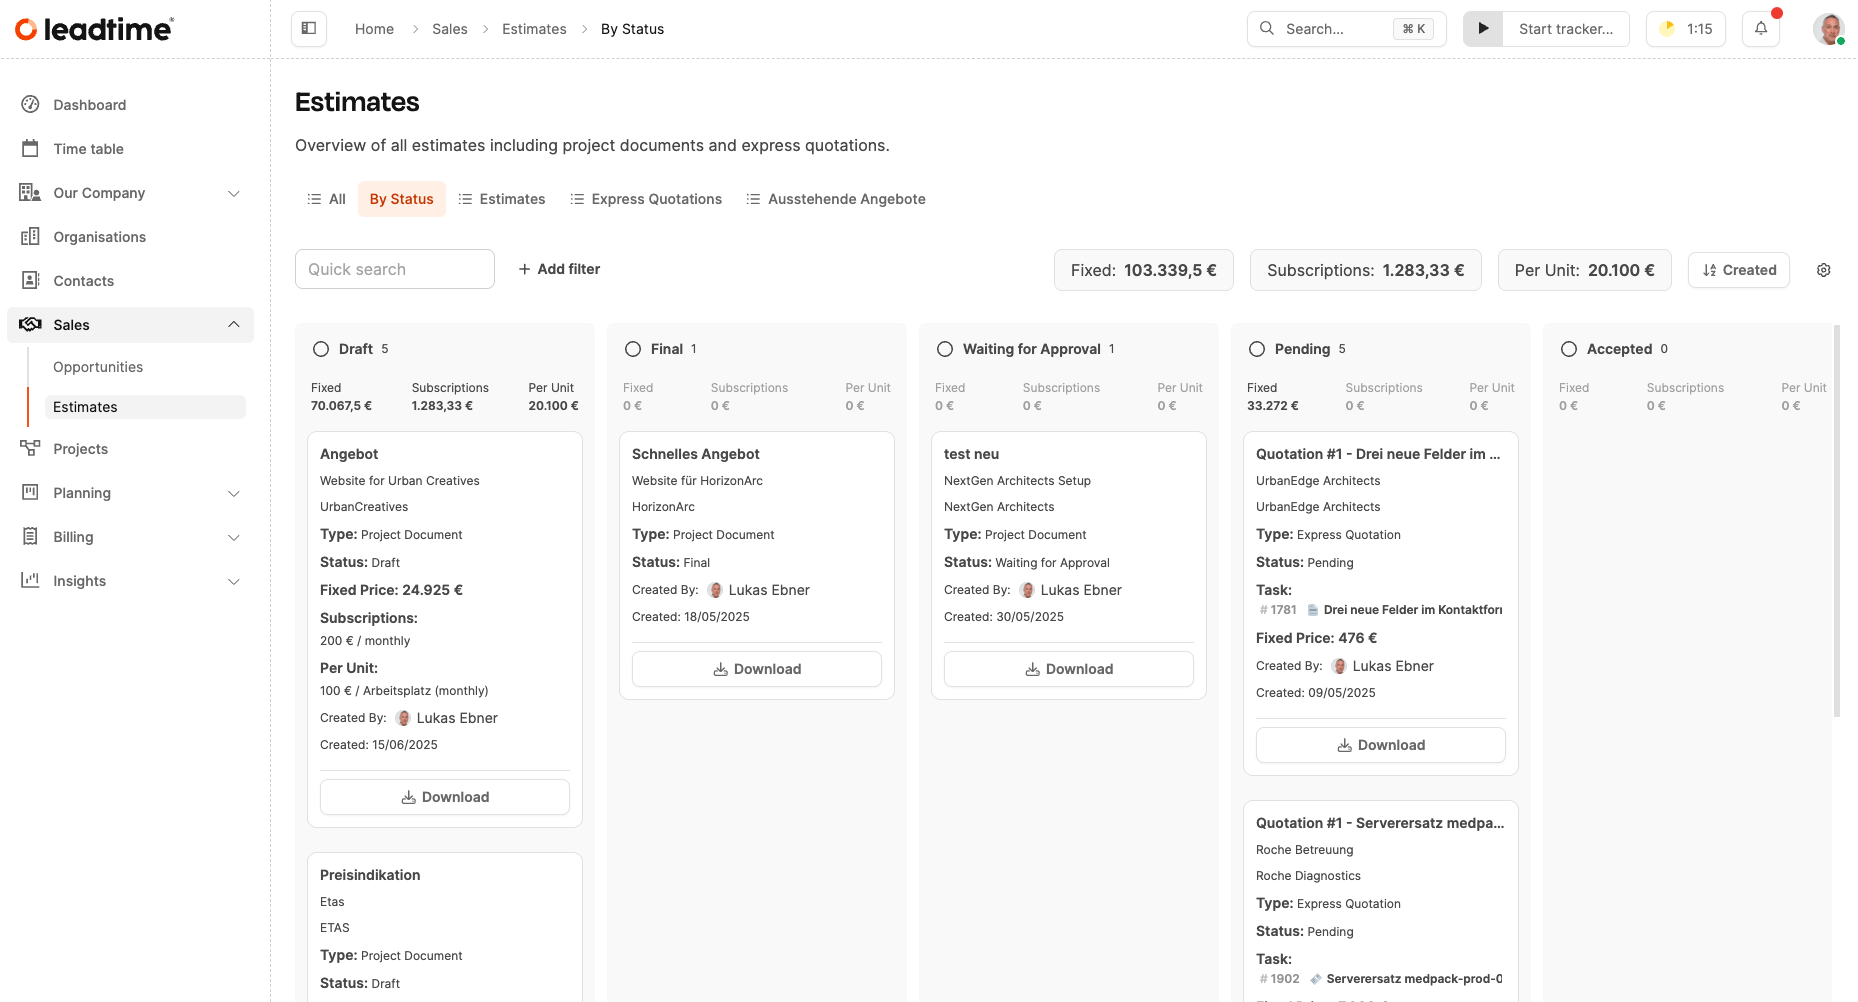
Task: Select the Draft column circle
Action: [321, 349]
